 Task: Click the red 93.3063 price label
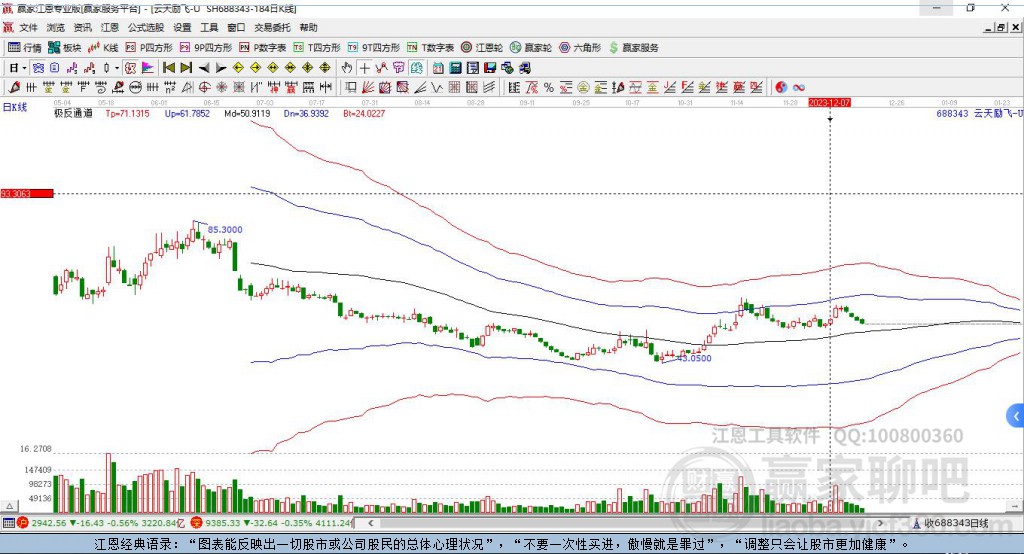click(x=27, y=193)
